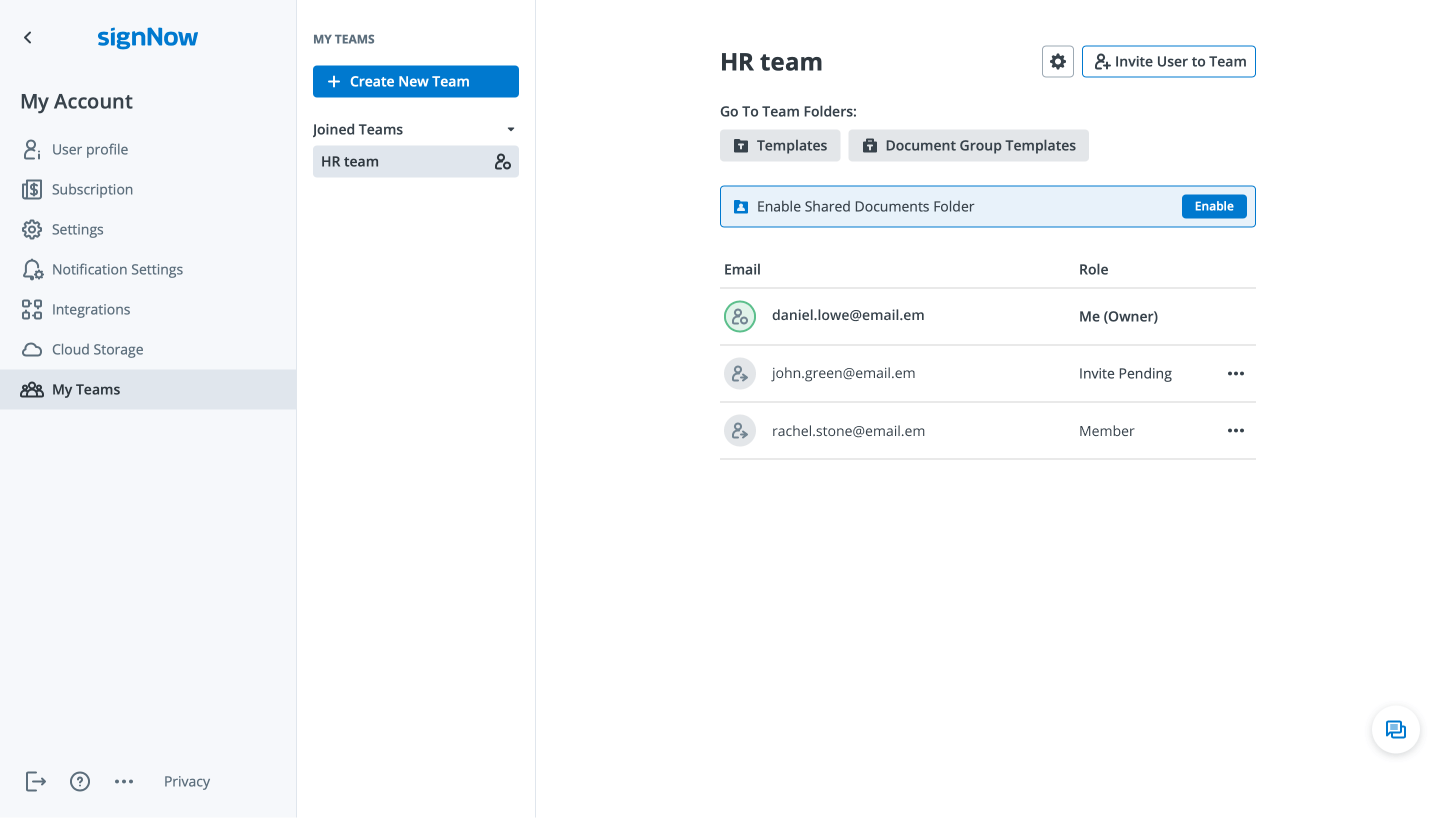Click john.green pending avatar icon

pyautogui.click(x=739, y=374)
